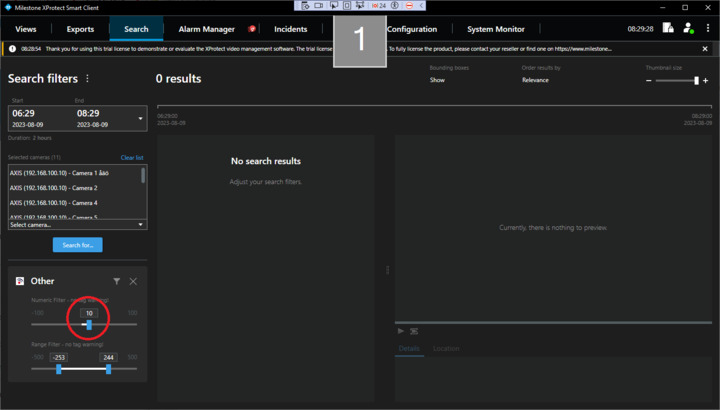Open the top-right vertical dots menu
The width and height of the screenshot is (720, 410).
[x=708, y=29]
